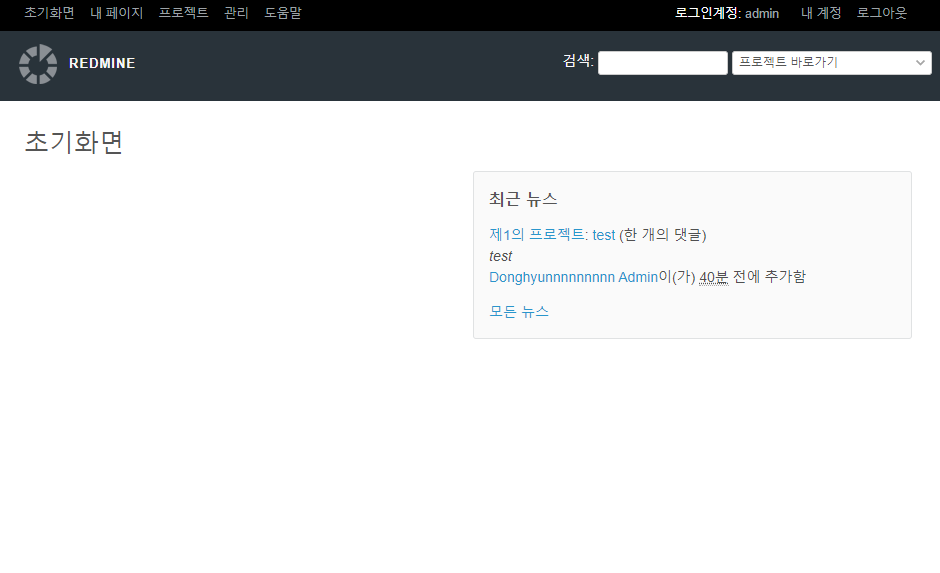Click the 최근 뉴스 heading
This screenshot has width=940, height=573.
point(523,199)
